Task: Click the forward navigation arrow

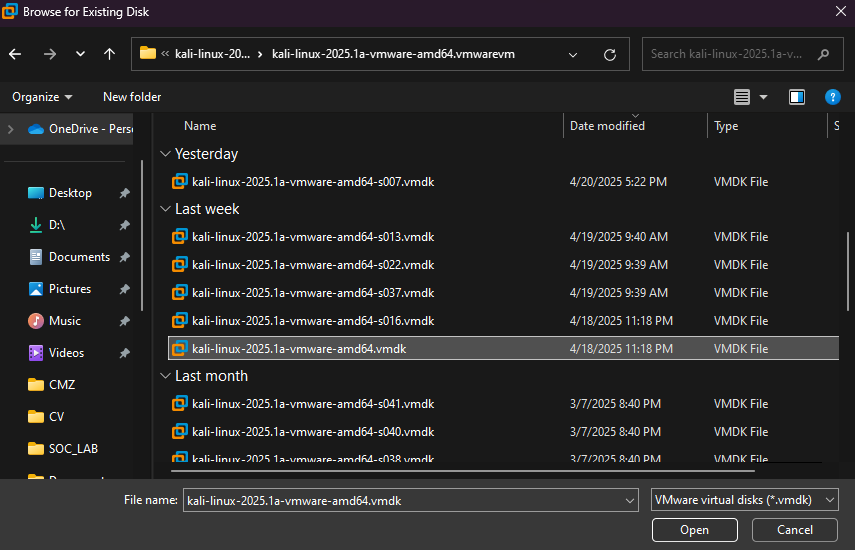Action: 50,54
